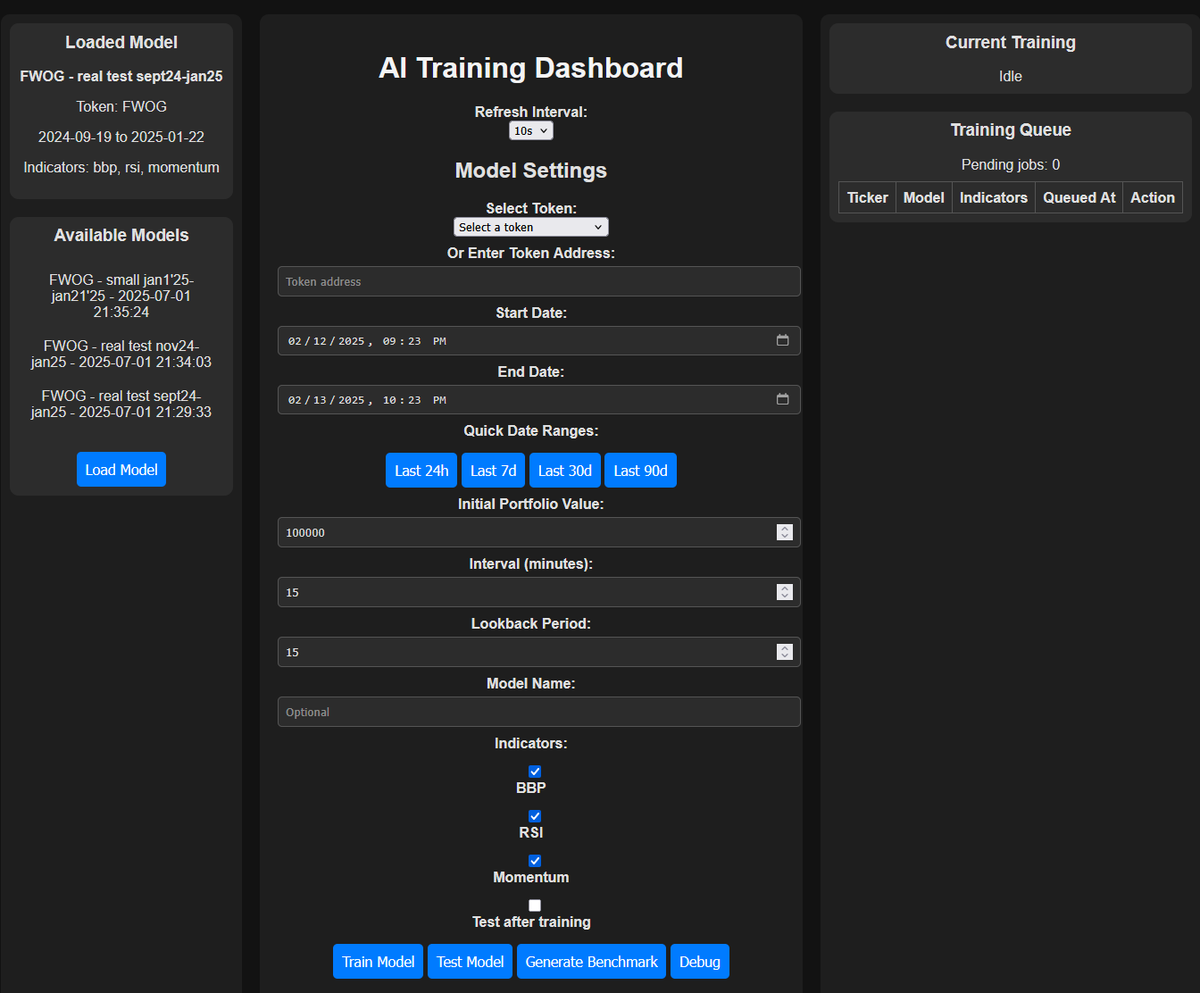Click the Start Date date-time field
The width and height of the screenshot is (1200, 993).
coord(539,340)
